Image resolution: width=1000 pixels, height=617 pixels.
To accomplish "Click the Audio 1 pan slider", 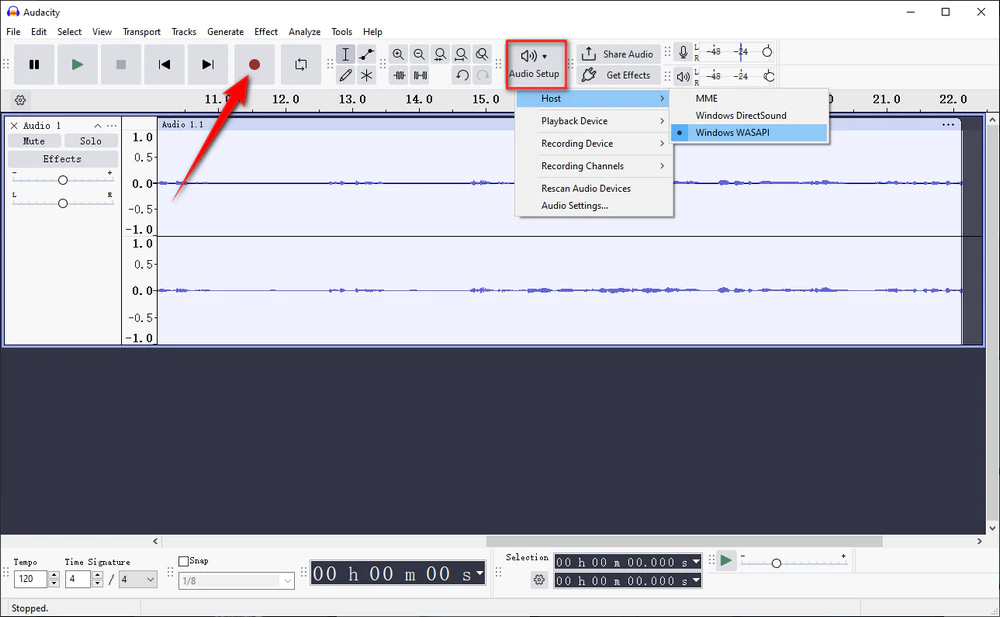I will coord(62,203).
